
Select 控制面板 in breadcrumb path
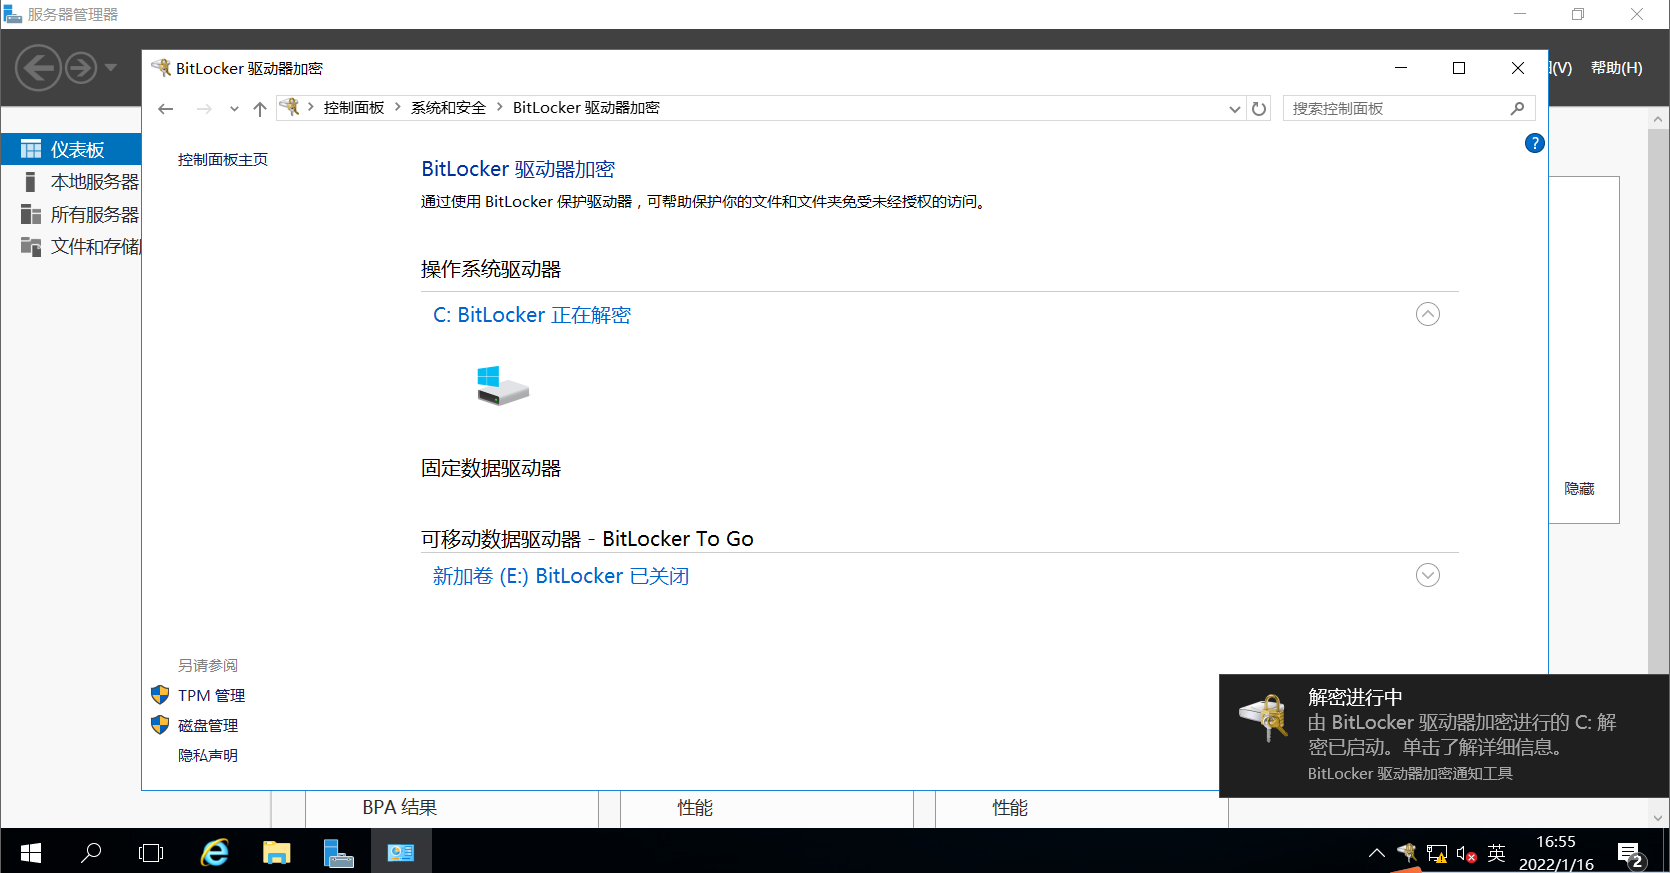click(x=354, y=108)
